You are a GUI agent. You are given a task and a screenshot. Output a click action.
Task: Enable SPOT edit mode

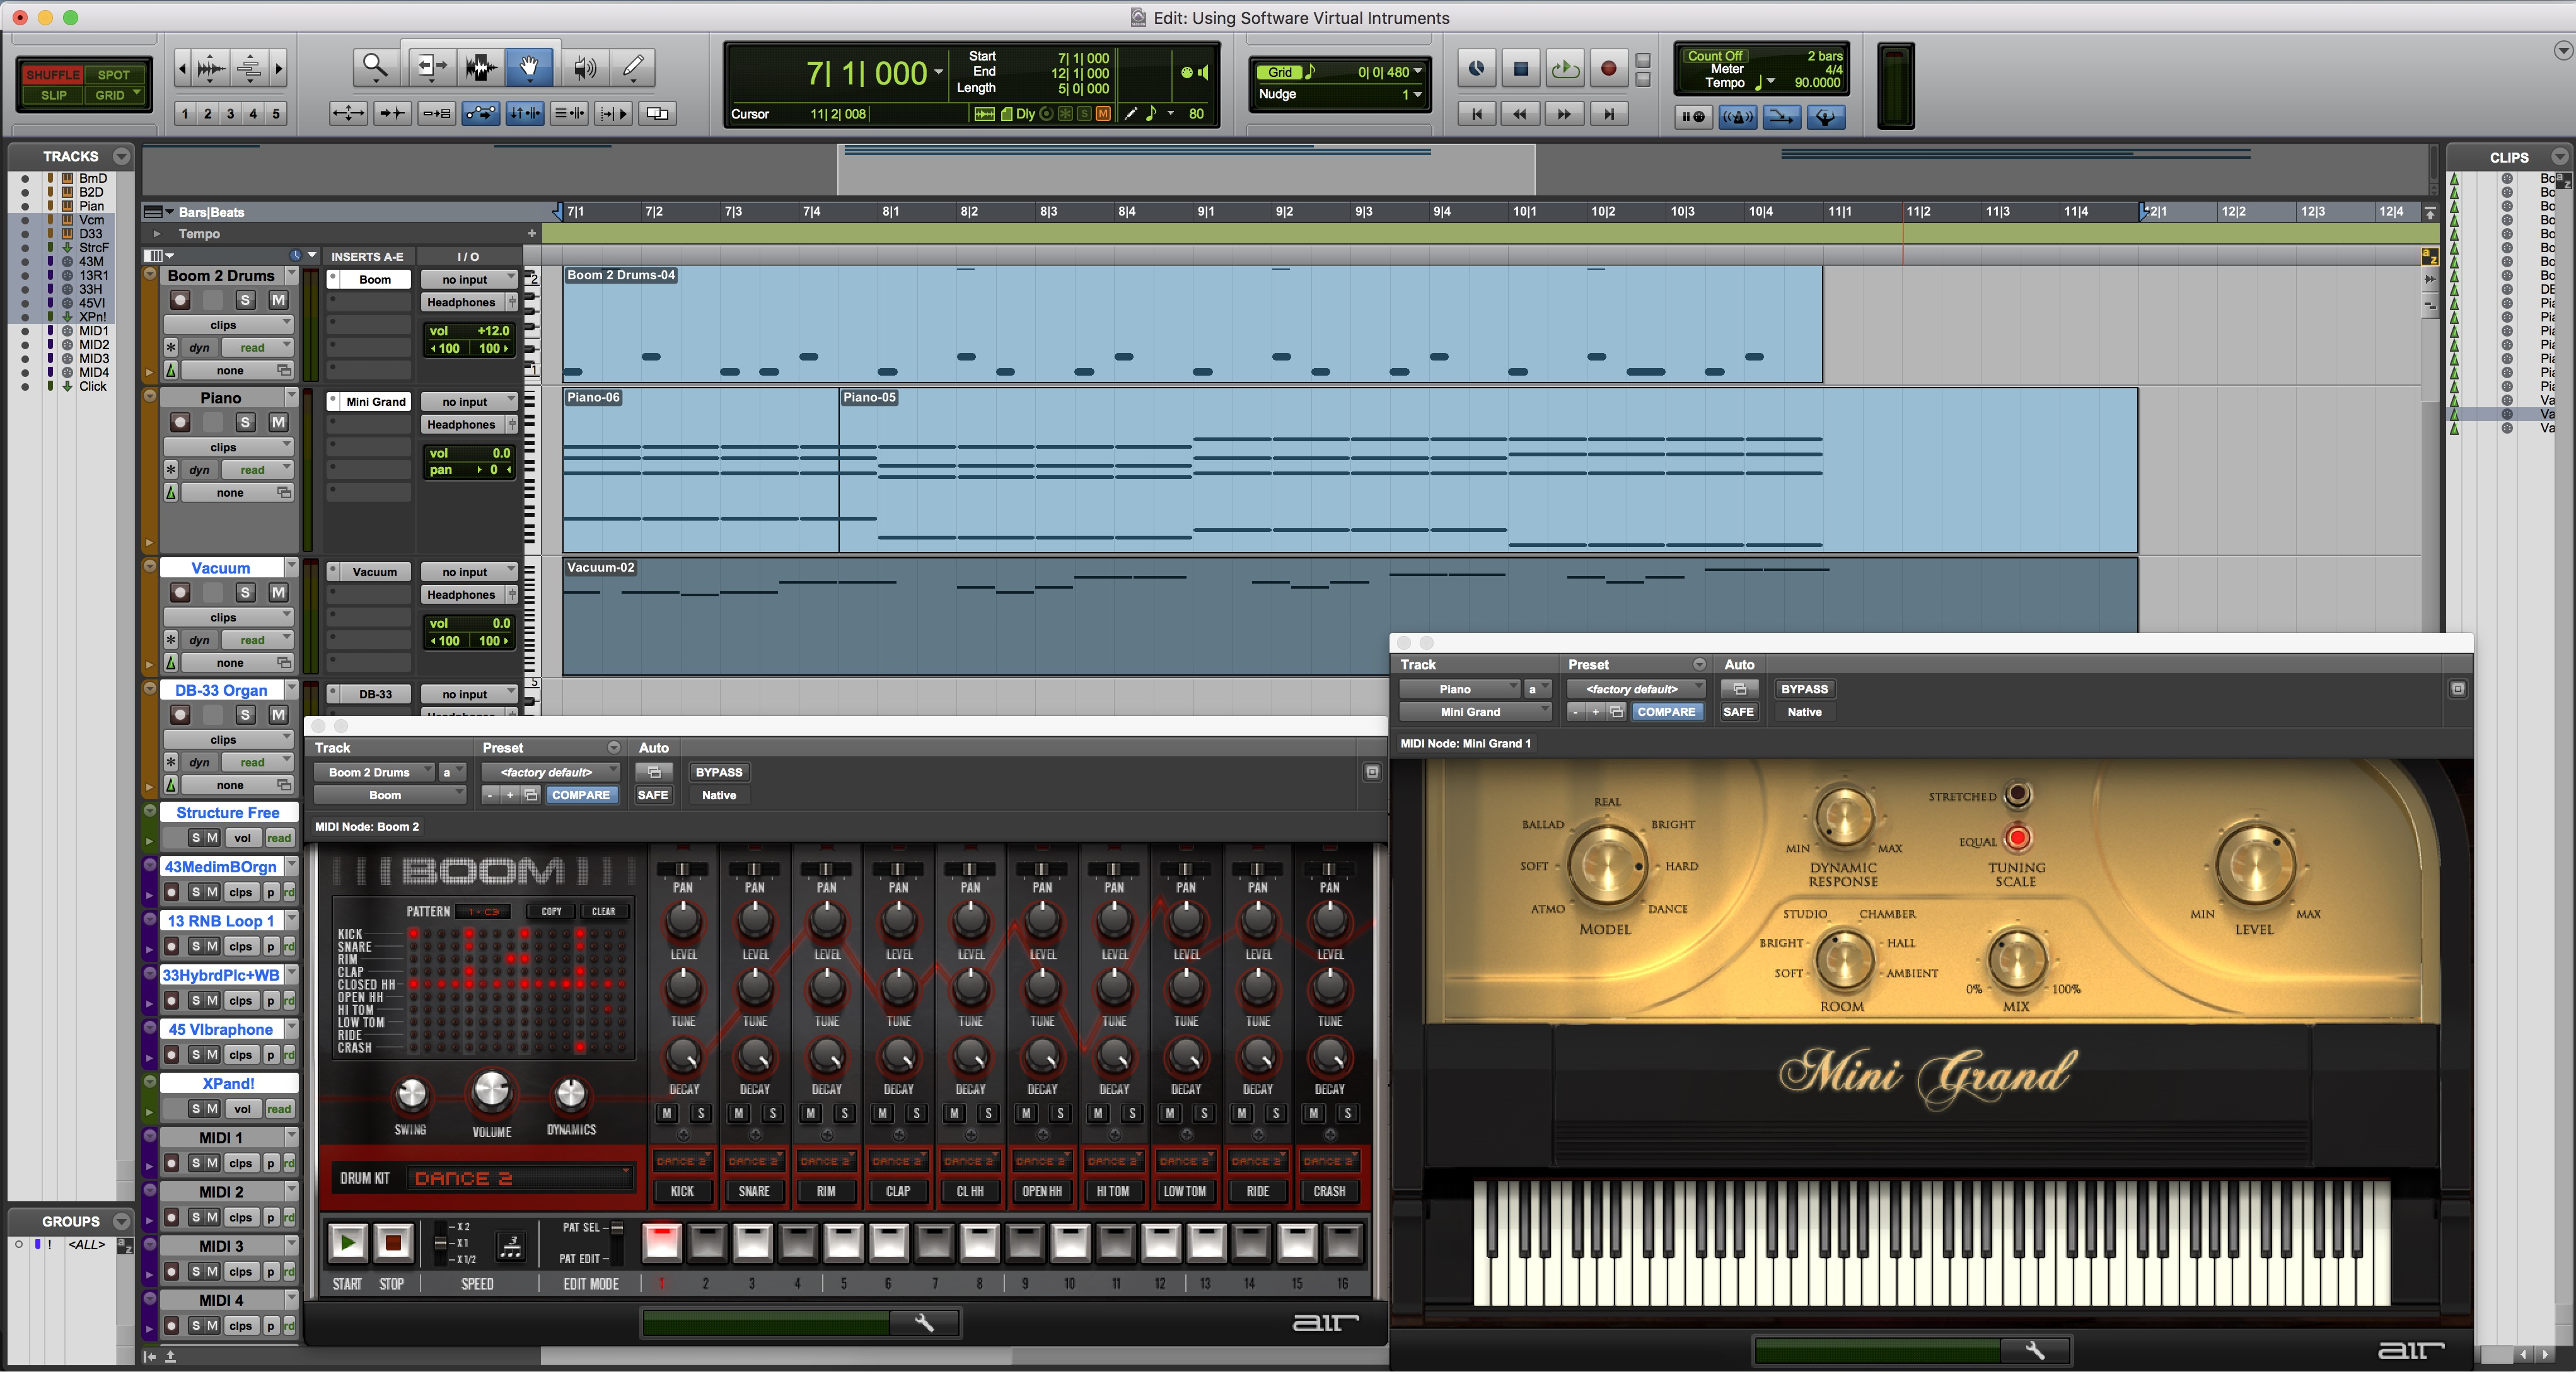pyautogui.click(x=114, y=75)
